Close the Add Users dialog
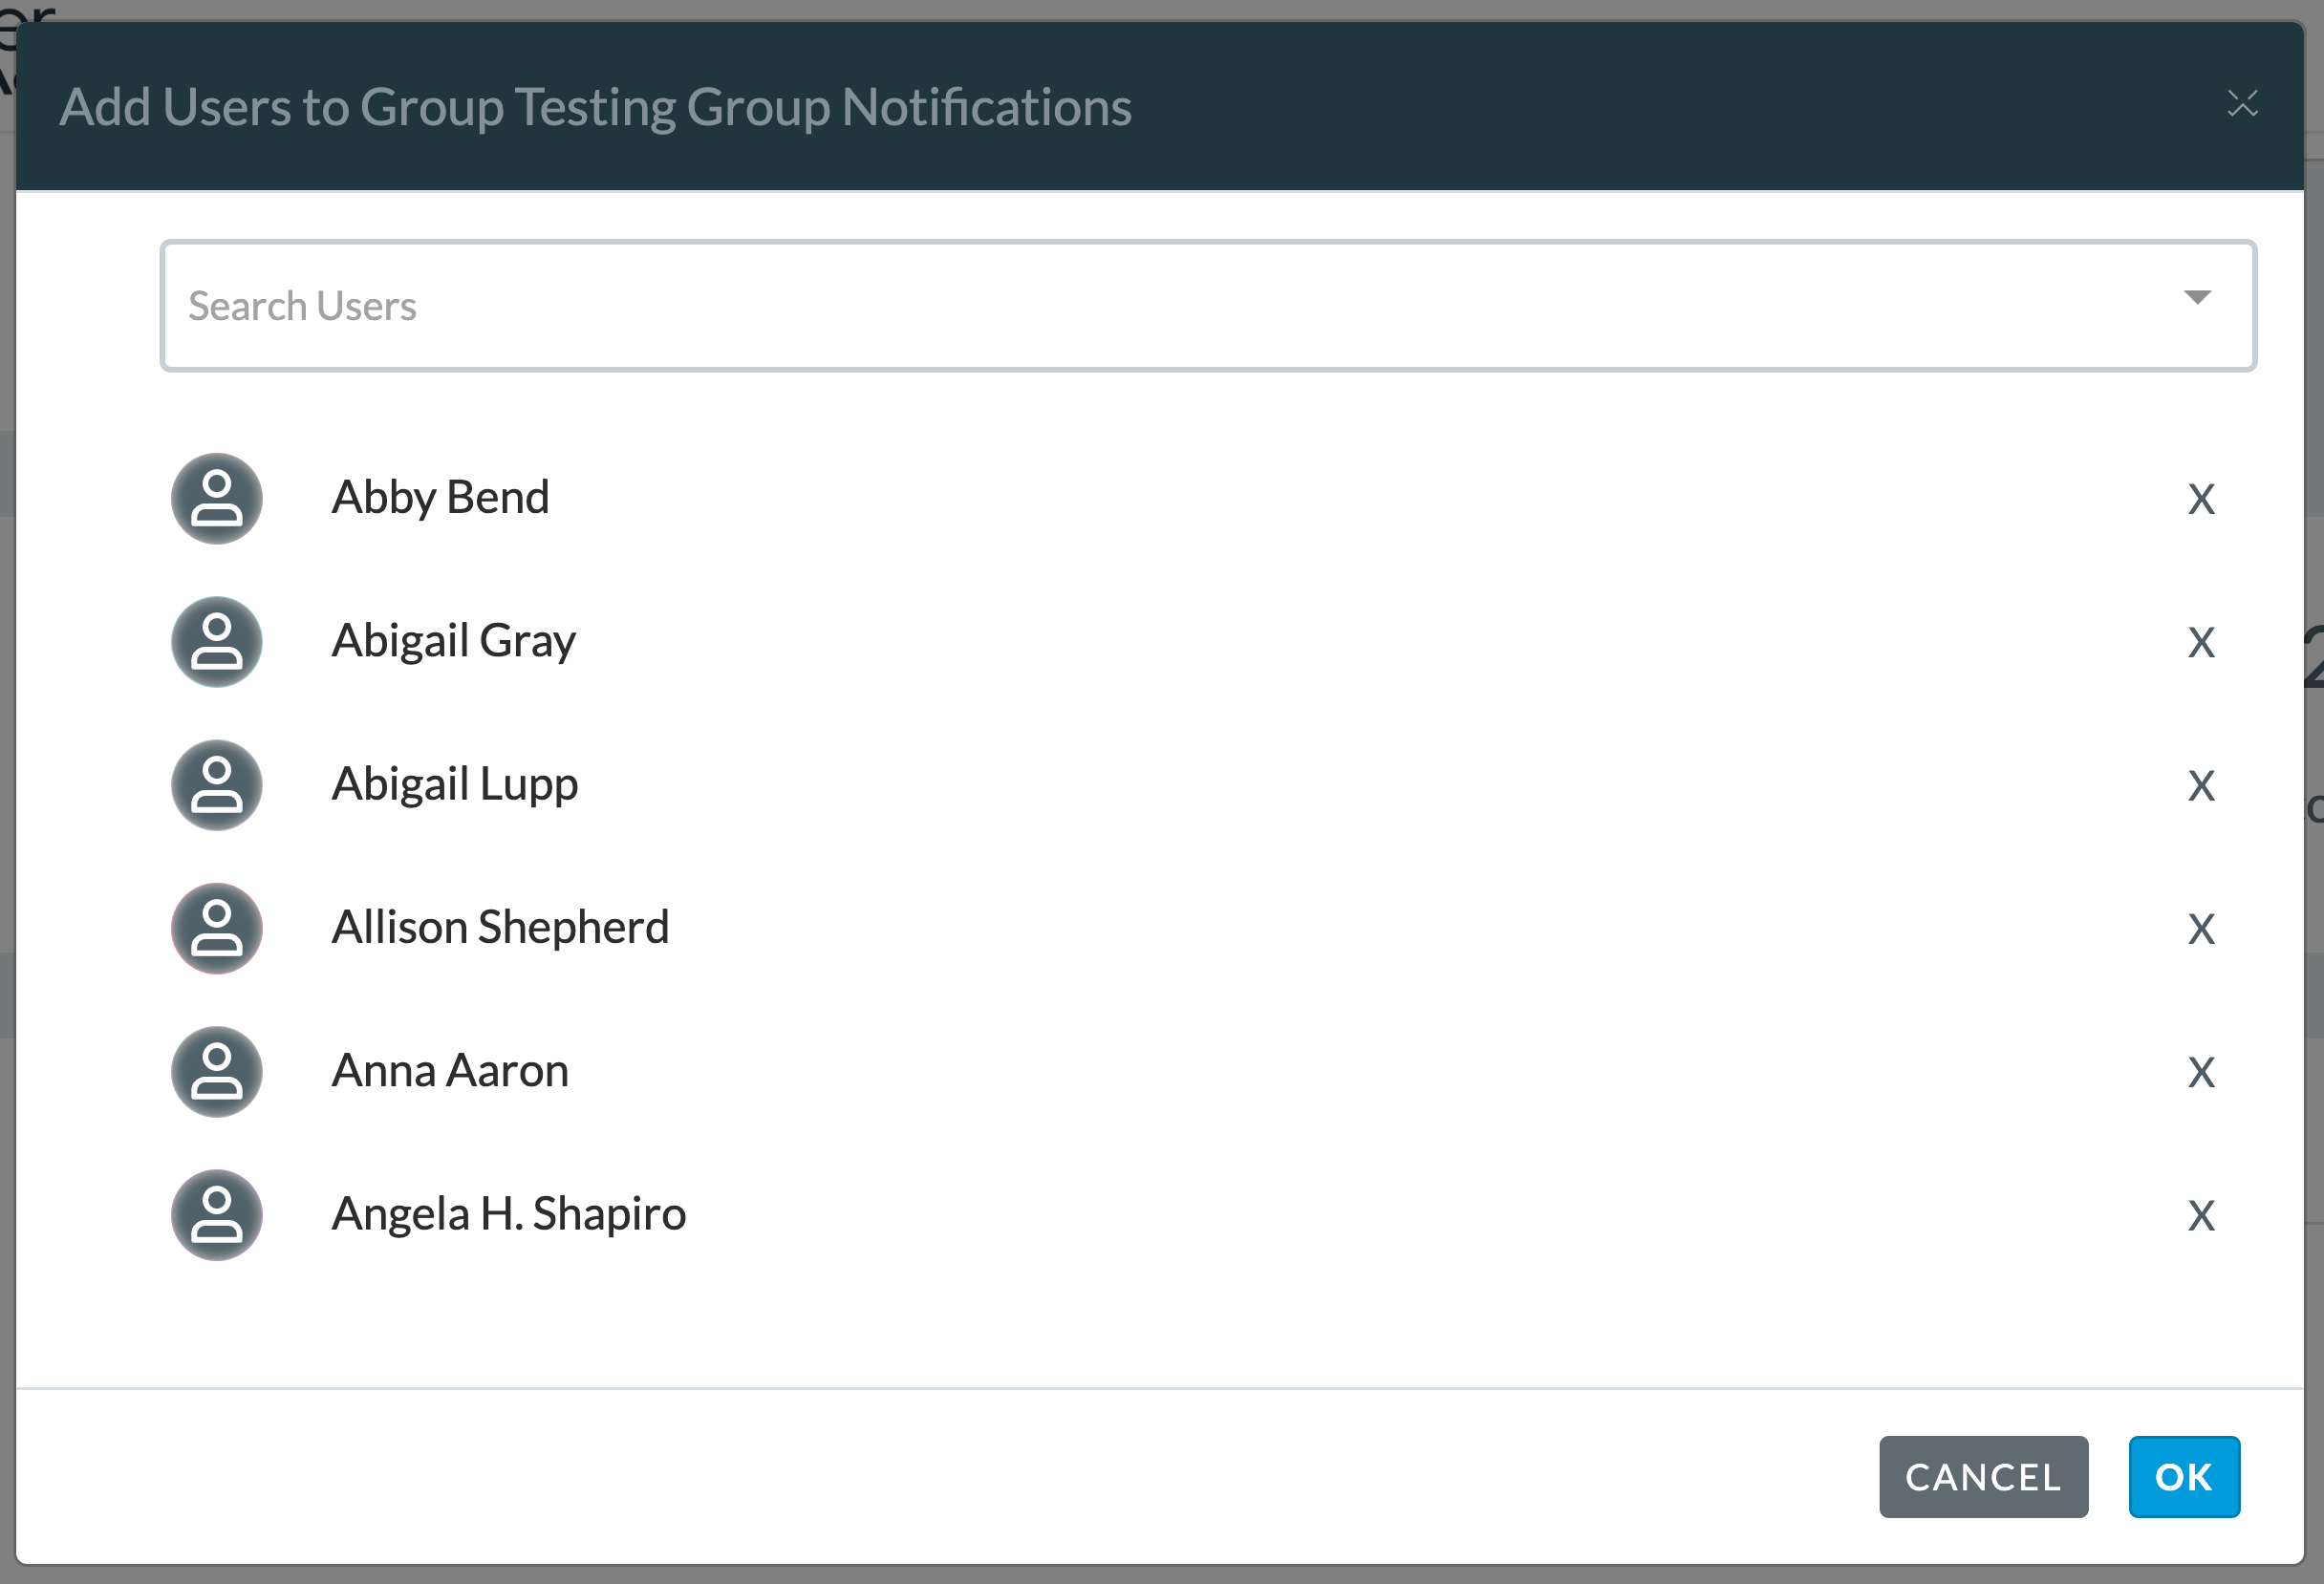Screen dimensions: 2324x1584 [2243, 103]
